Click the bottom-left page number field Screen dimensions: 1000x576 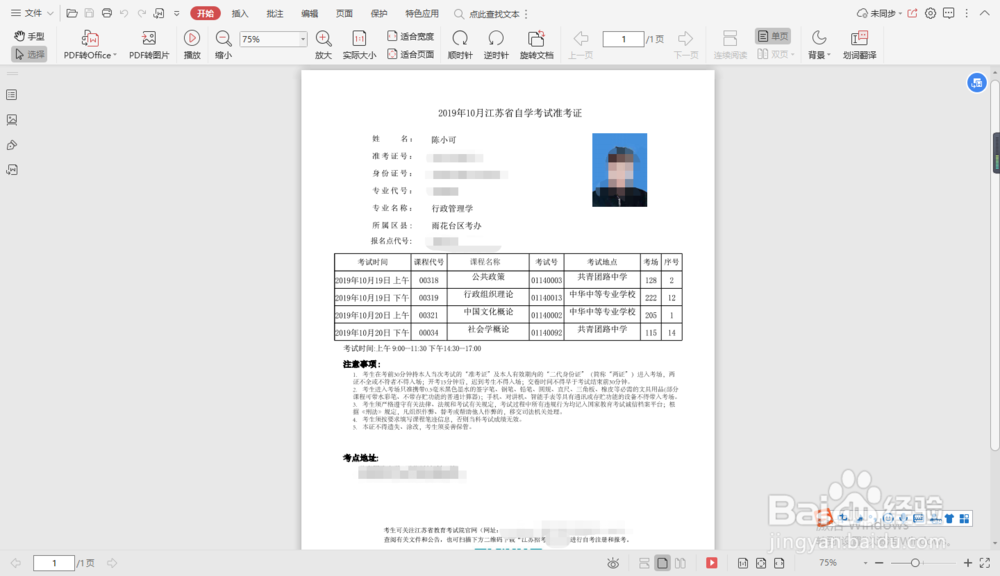54,563
